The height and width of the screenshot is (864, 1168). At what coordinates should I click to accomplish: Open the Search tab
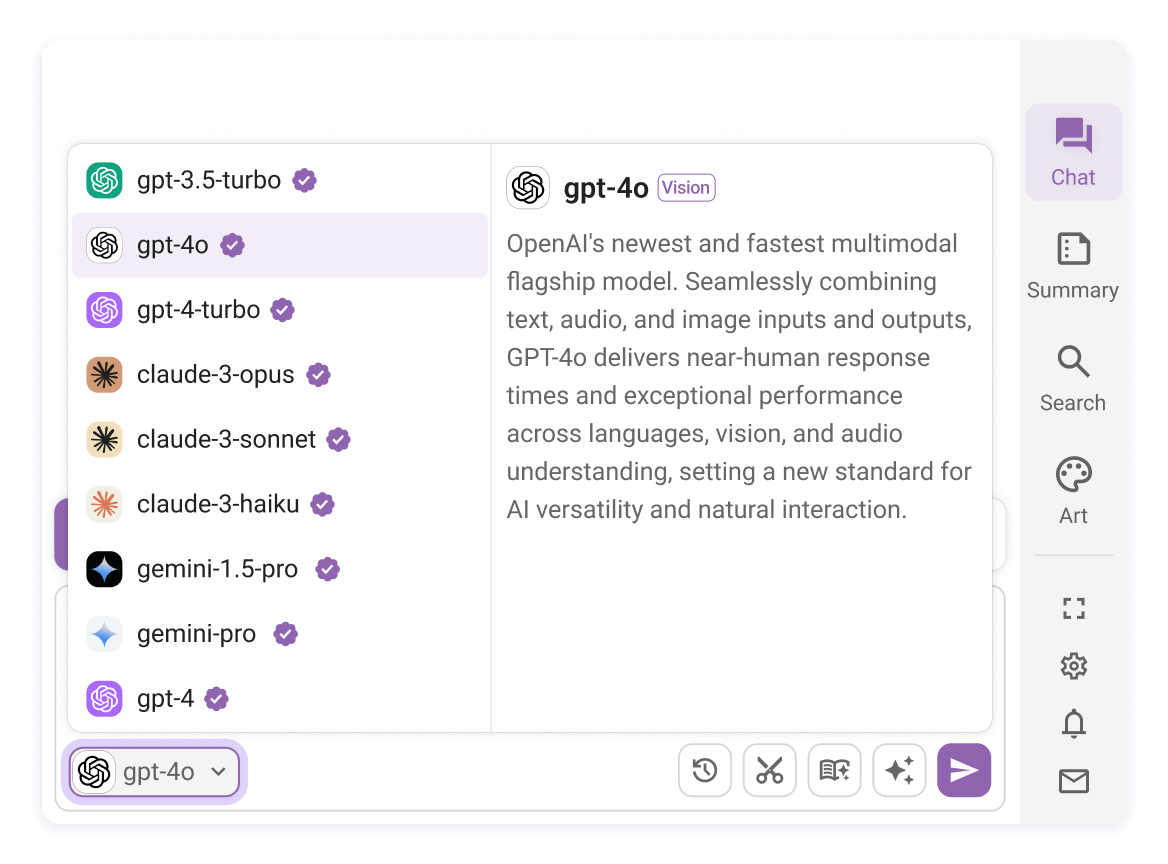tap(1073, 379)
